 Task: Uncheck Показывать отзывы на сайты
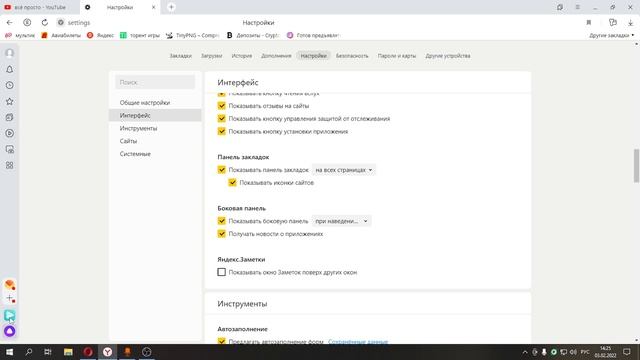pyautogui.click(x=222, y=106)
